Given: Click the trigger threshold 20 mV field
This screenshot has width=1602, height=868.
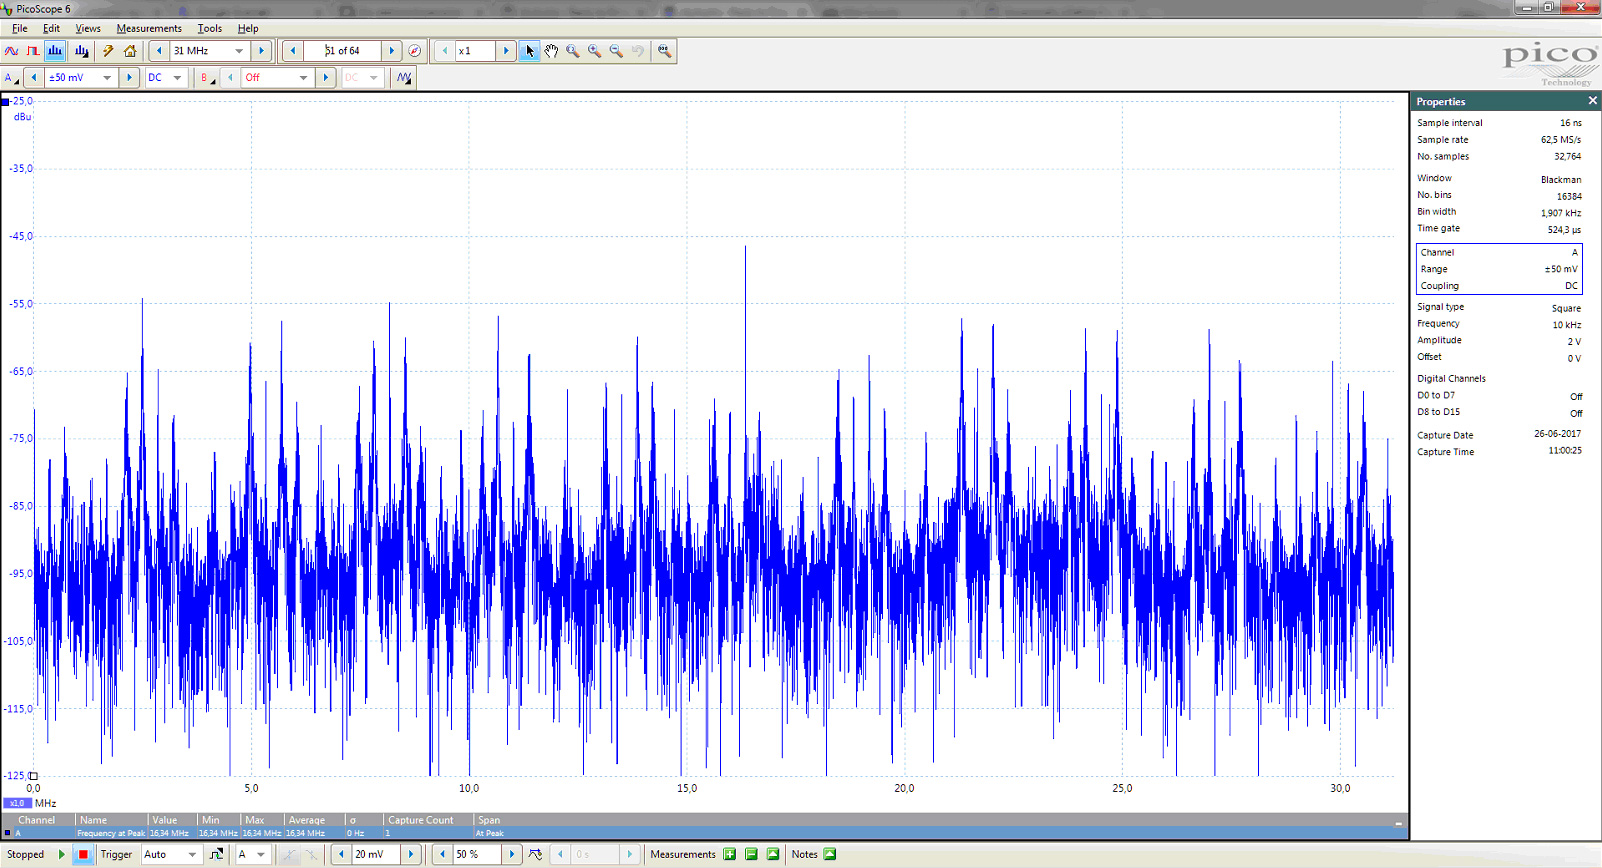Looking at the screenshot, I should point(375,855).
